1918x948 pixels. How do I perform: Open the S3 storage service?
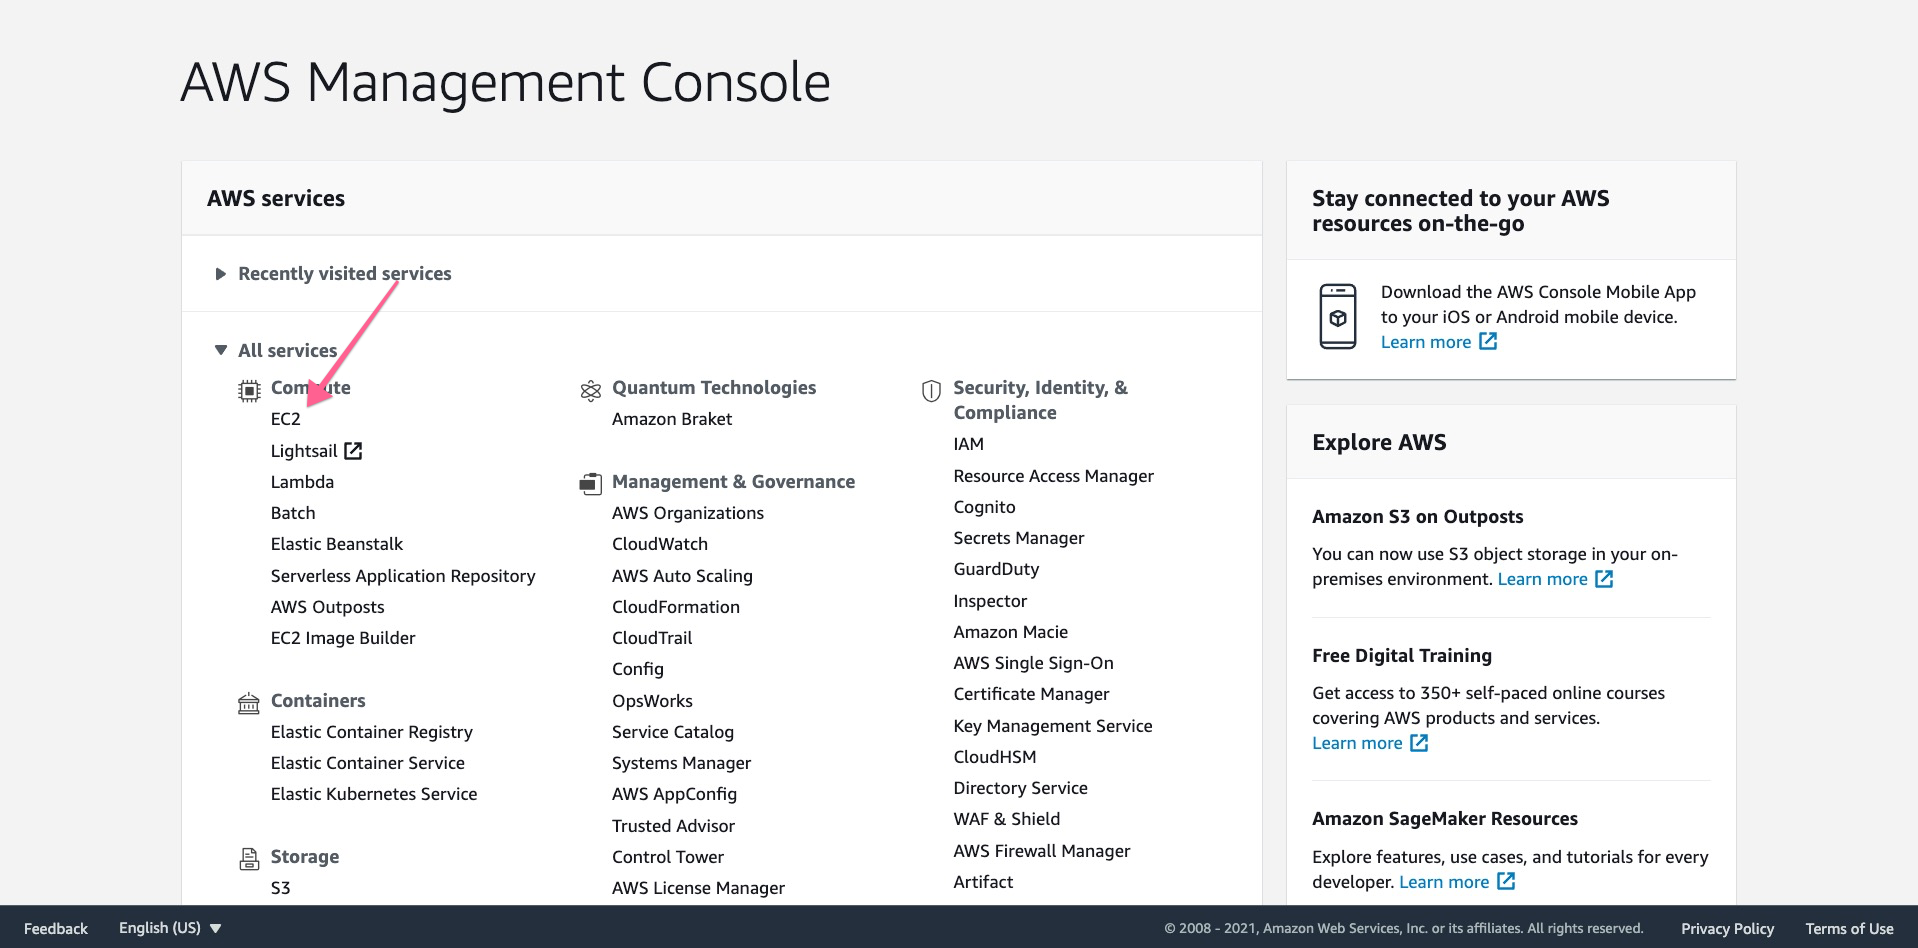coord(281,888)
